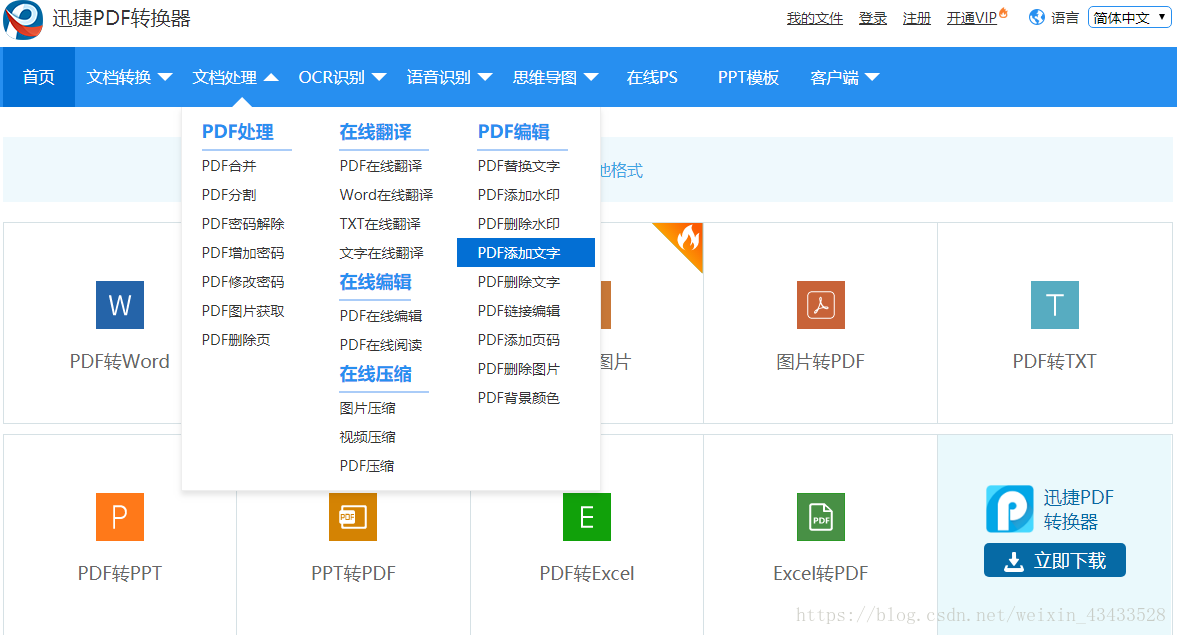Click the red 图片转PDF icon

tap(820, 305)
